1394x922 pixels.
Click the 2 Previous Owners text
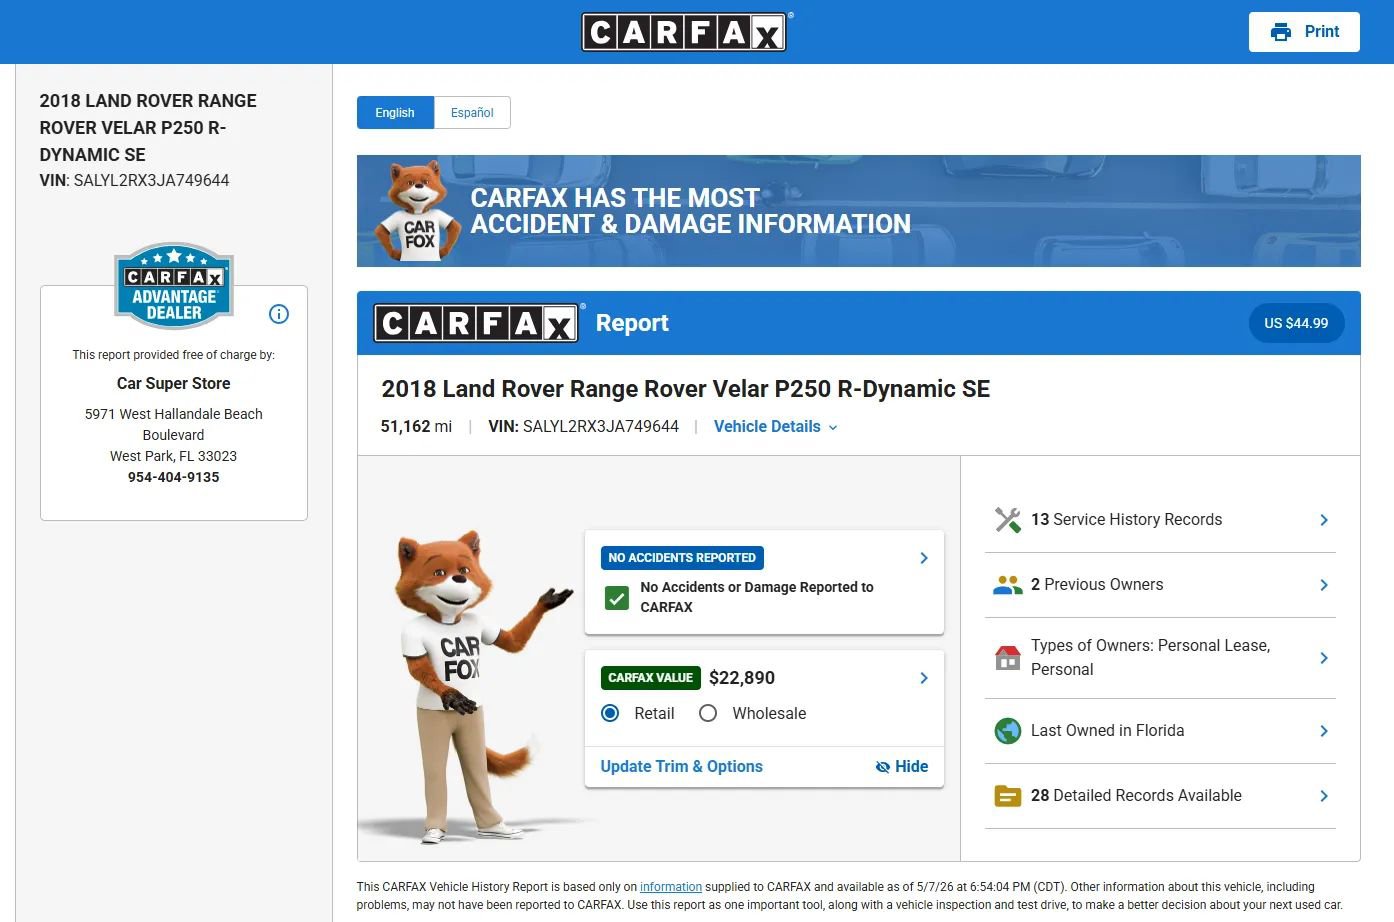[1097, 585]
